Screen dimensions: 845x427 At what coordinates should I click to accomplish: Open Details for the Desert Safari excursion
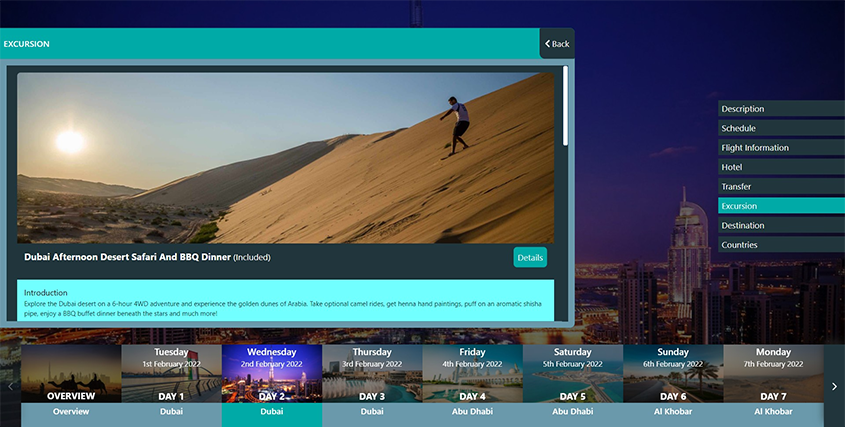[530, 258]
